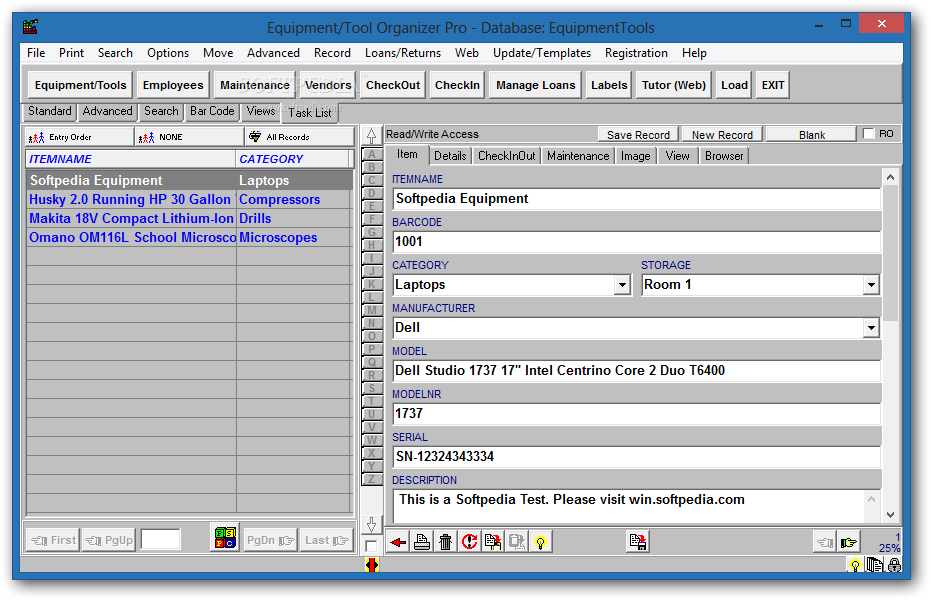931x600 pixels.
Task: Click the Labels toolbar button
Action: click(x=609, y=85)
